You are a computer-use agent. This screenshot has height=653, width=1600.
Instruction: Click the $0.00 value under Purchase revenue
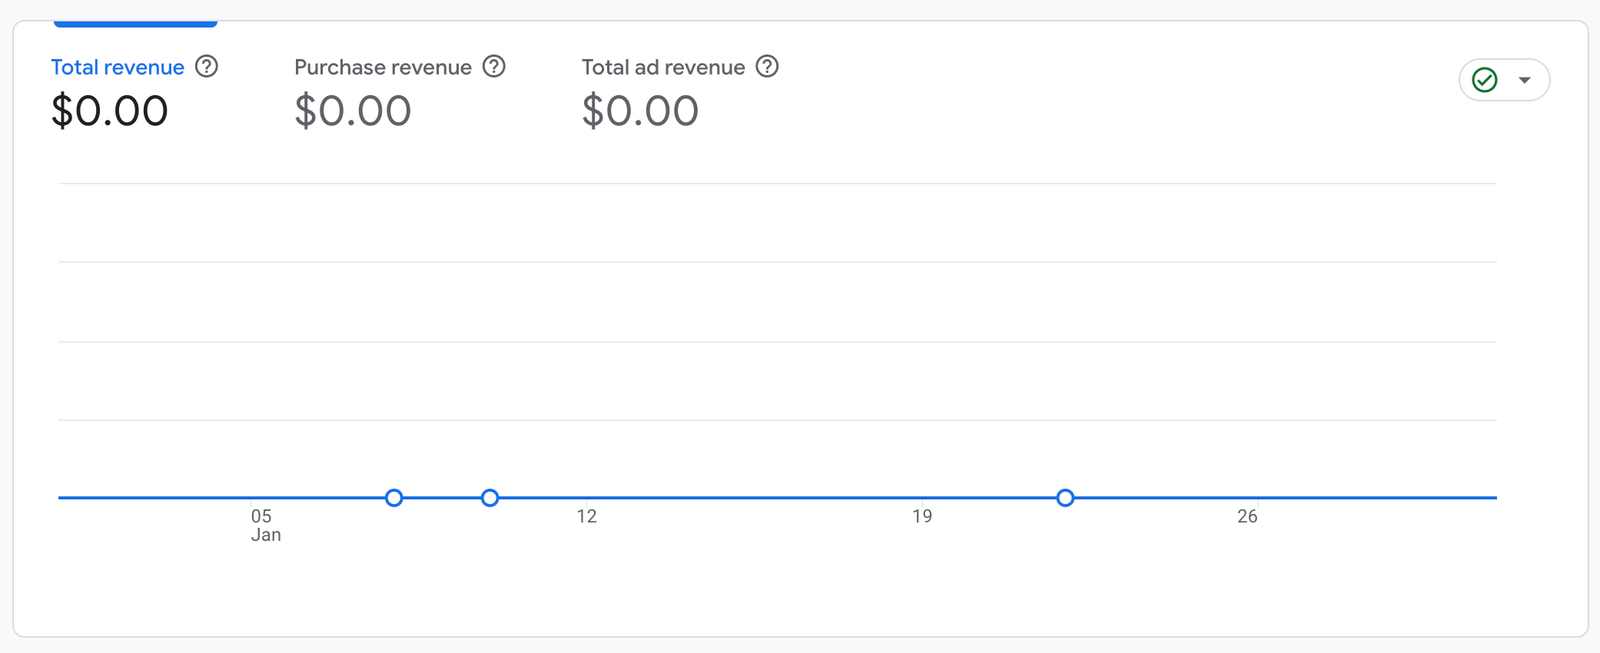click(353, 111)
